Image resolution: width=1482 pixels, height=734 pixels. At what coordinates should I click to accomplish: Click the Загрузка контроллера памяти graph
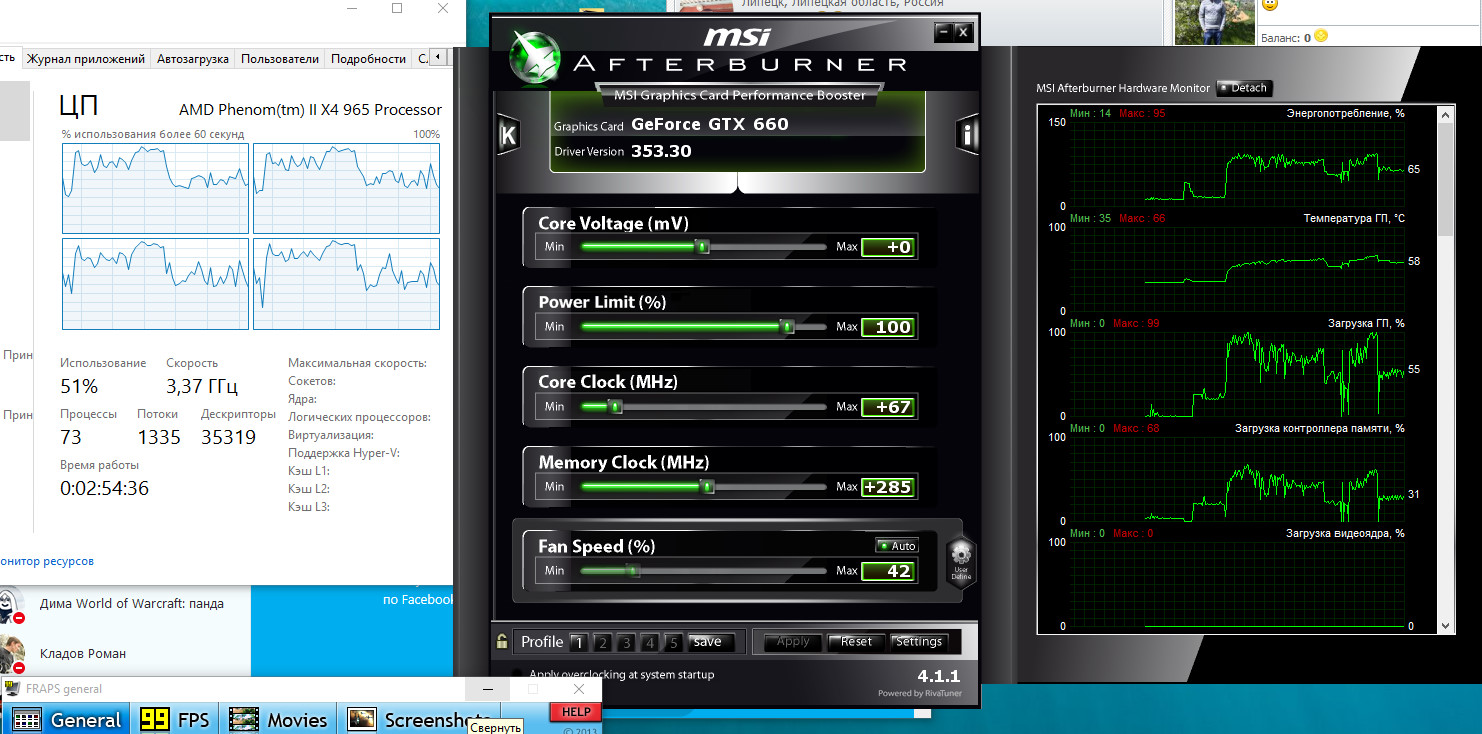pos(1238,479)
